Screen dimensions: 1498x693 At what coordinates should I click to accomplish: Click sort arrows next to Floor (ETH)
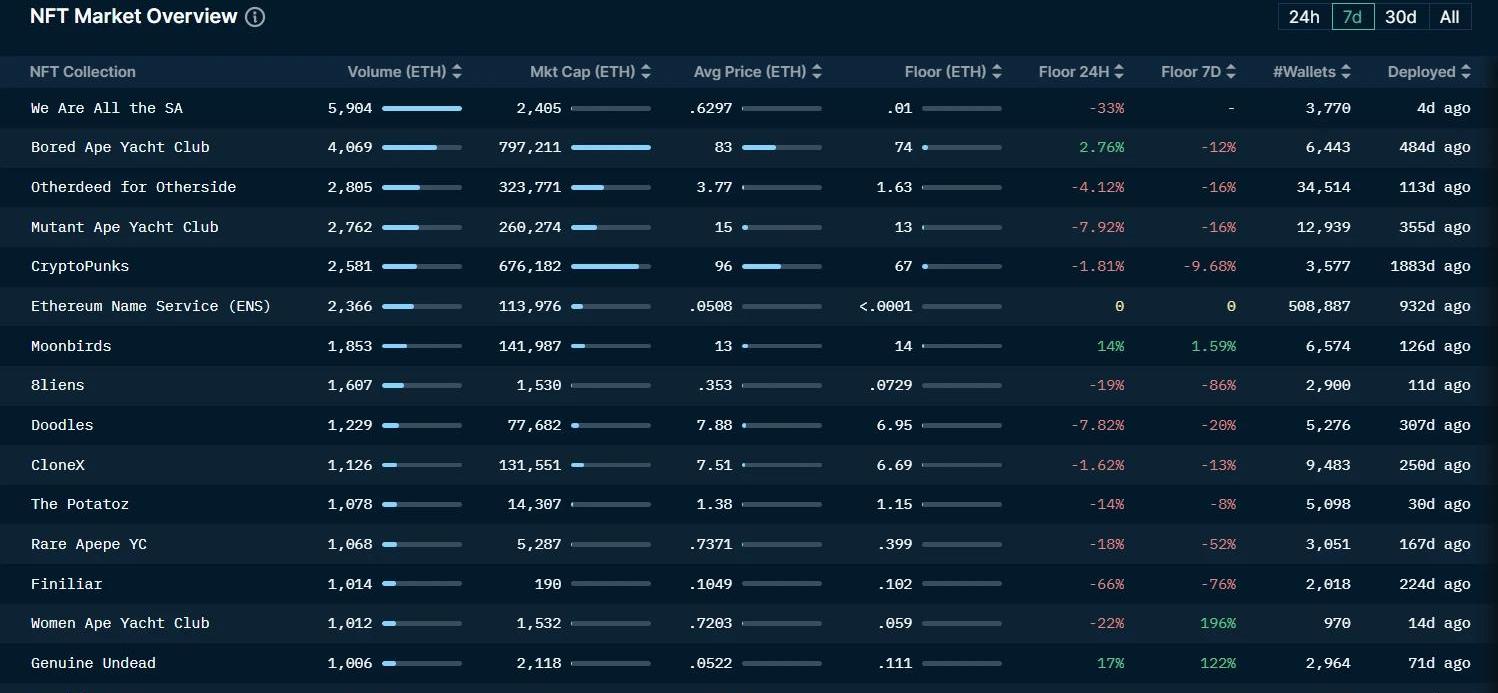tap(997, 72)
